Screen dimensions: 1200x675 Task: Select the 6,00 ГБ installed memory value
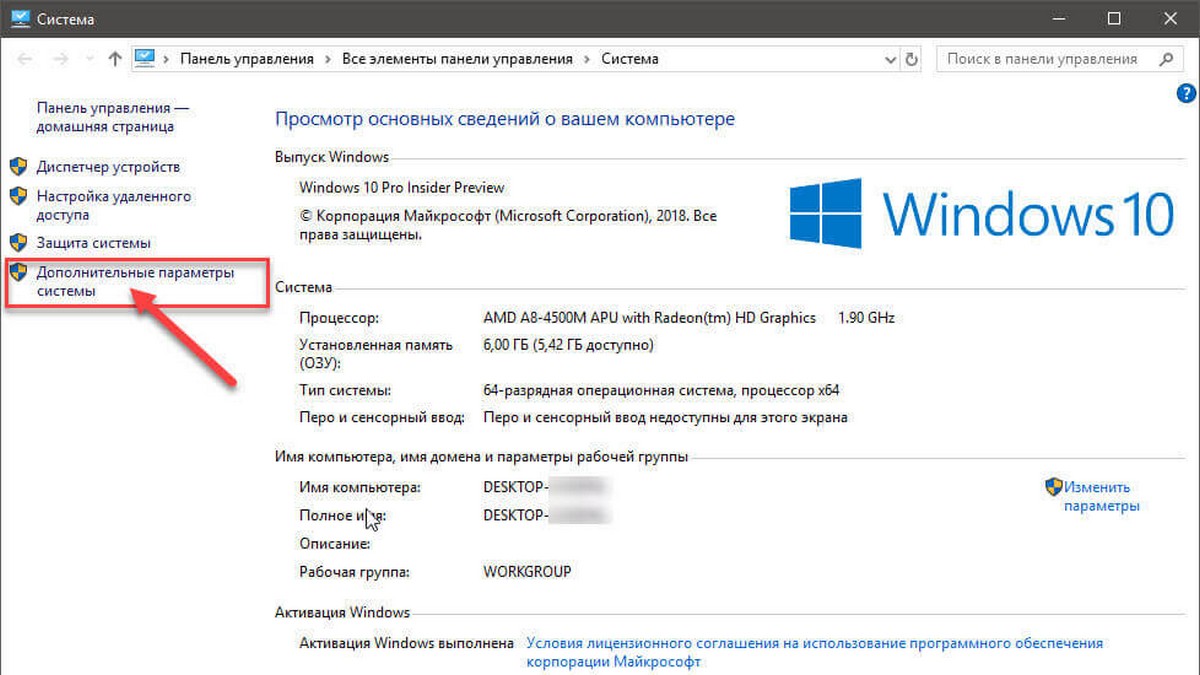[568, 345]
